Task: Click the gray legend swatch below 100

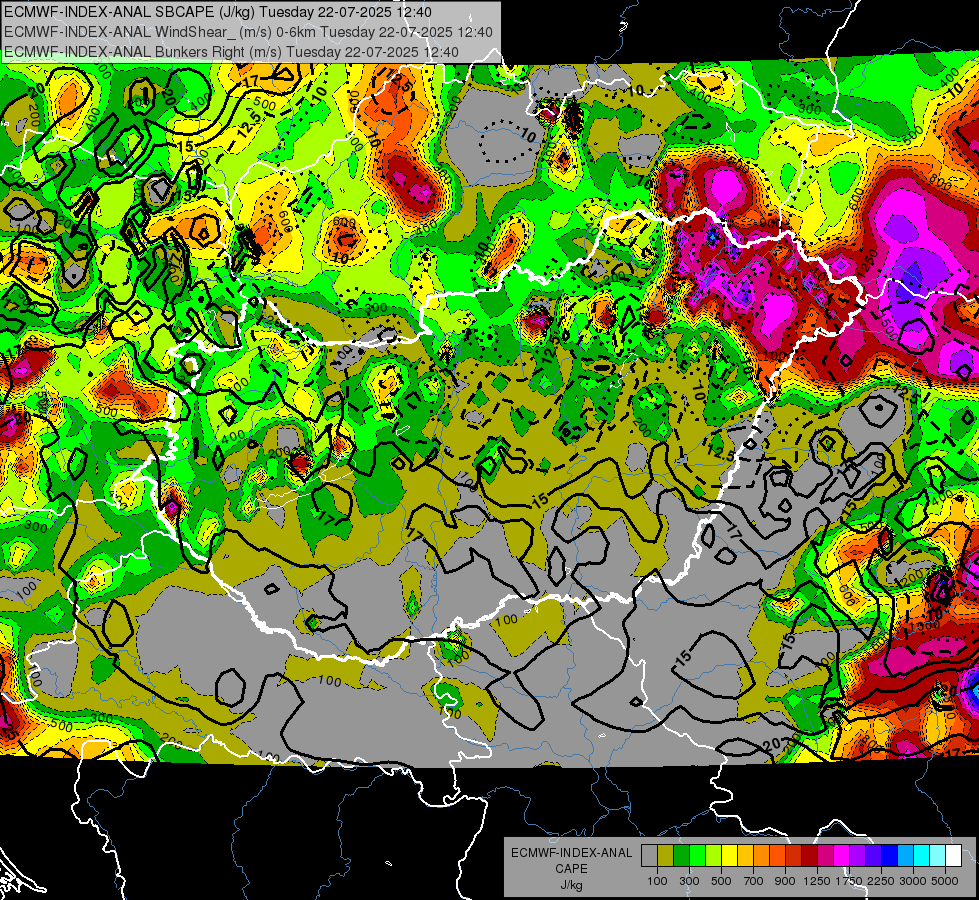Action: coord(649,856)
